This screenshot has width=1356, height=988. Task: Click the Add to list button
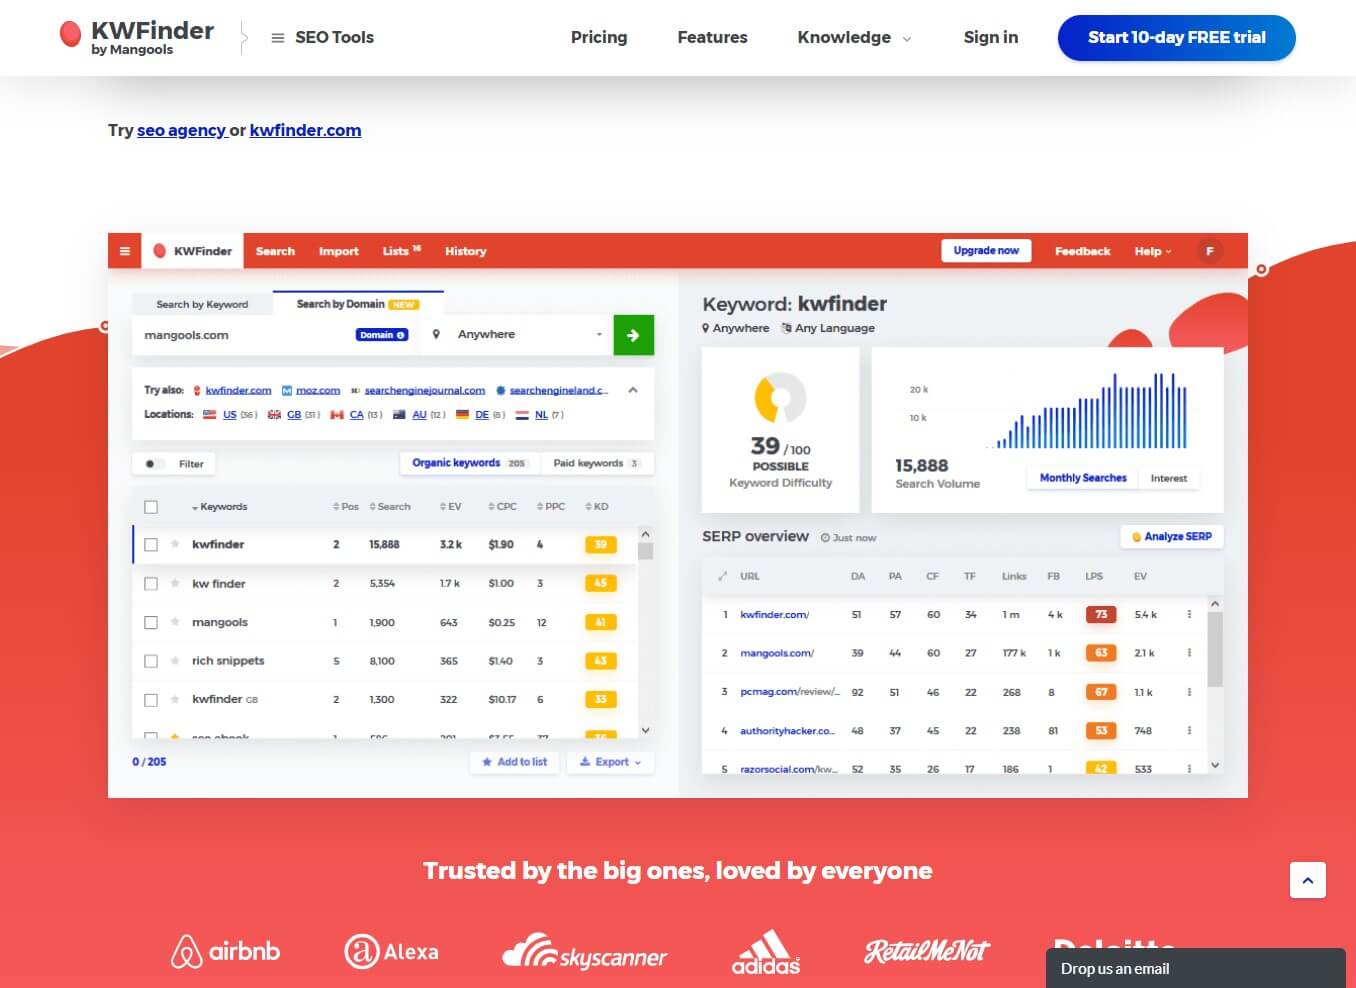[514, 762]
